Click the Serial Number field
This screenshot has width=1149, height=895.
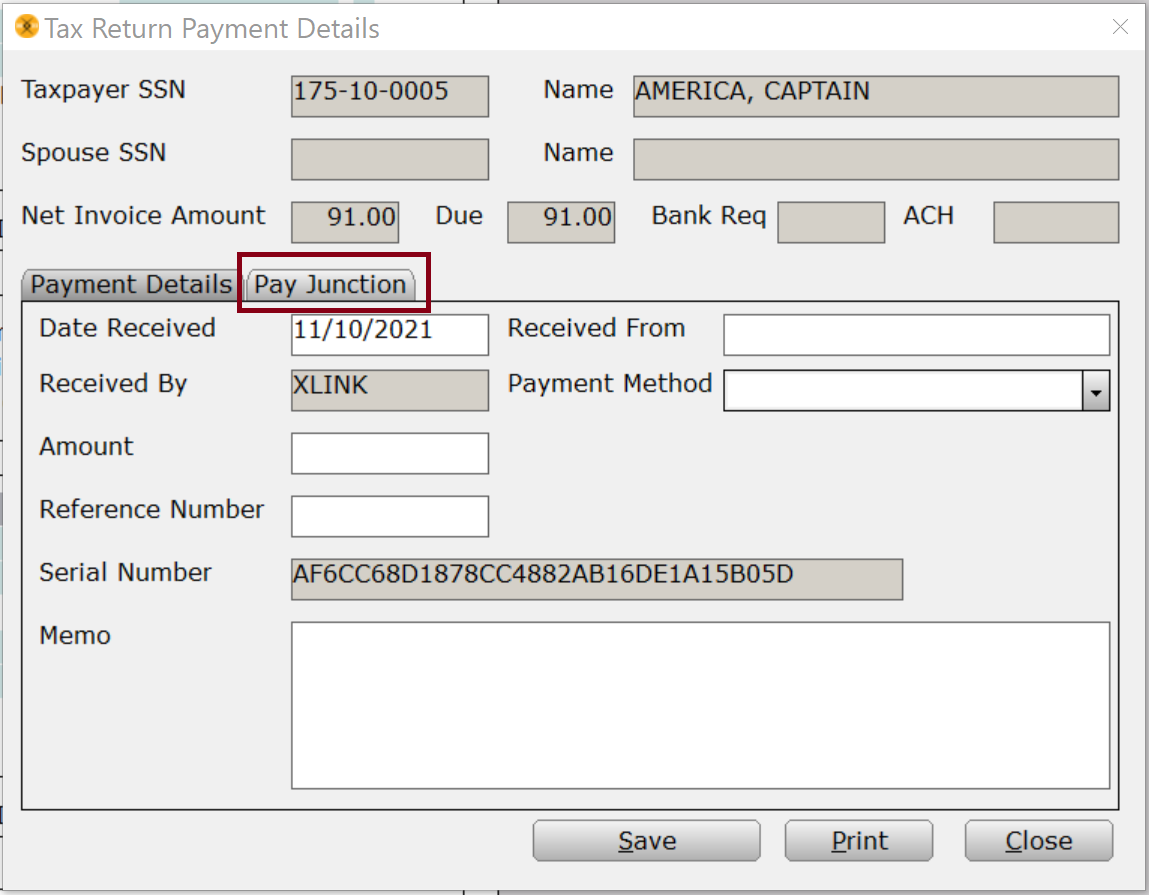tap(596, 579)
